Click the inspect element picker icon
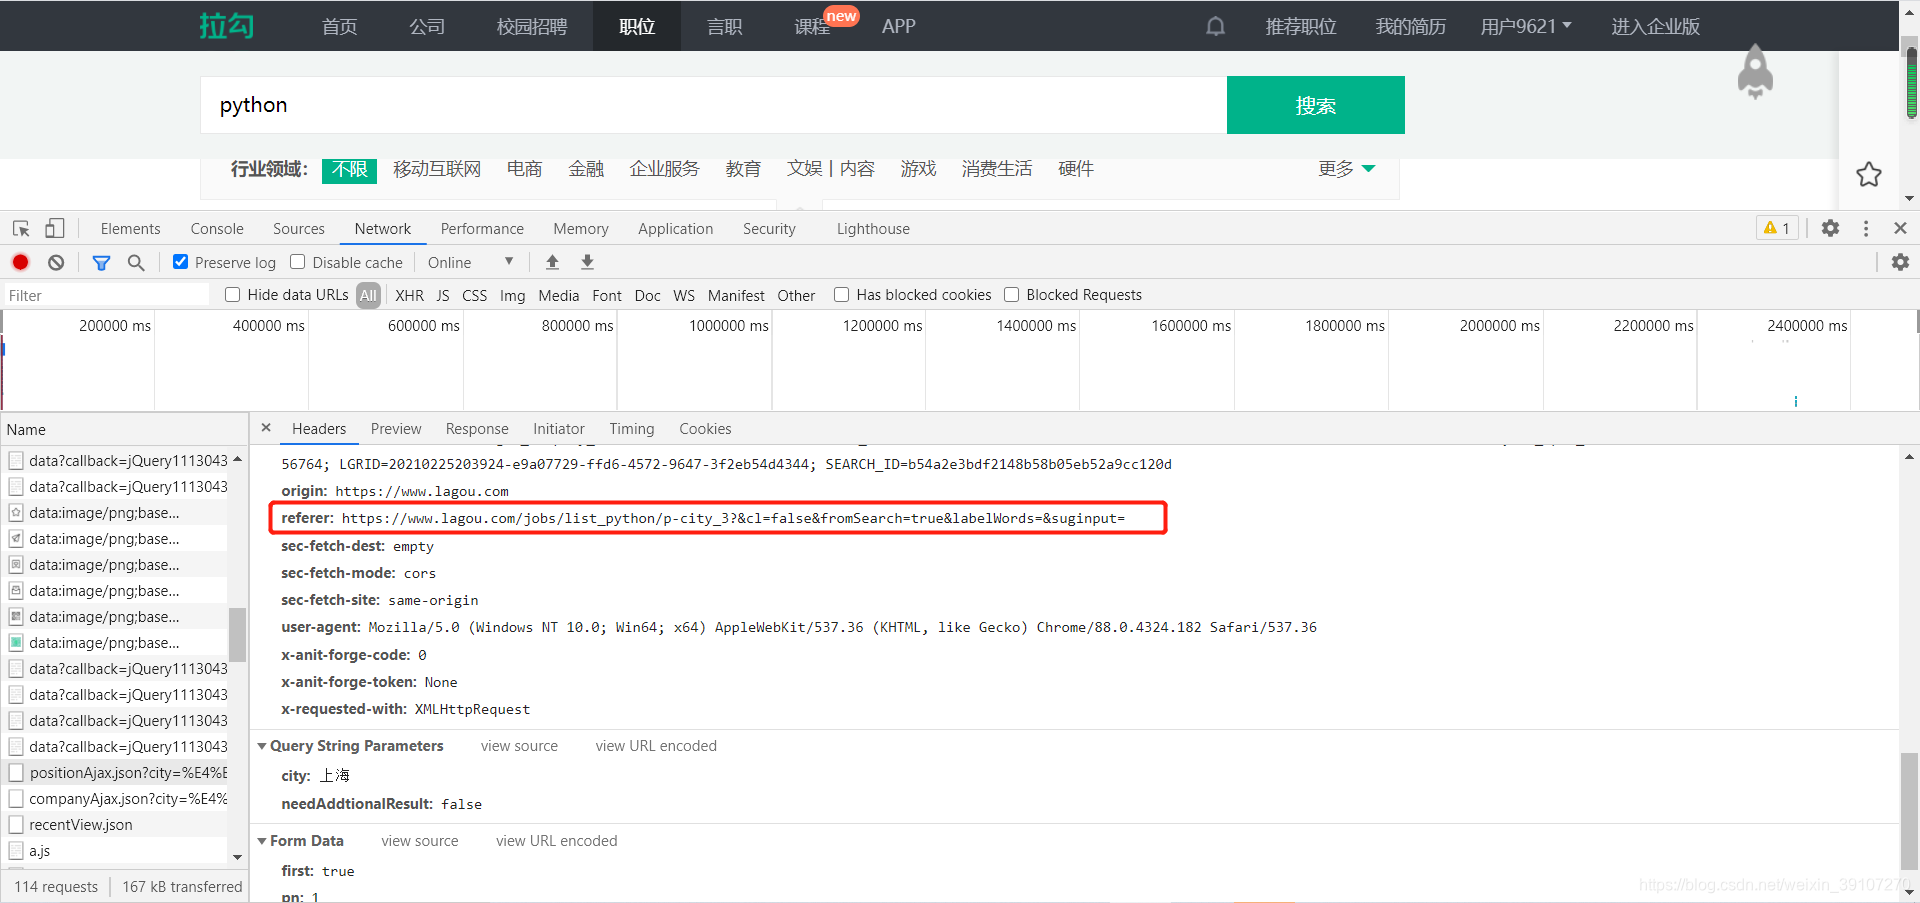The height and width of the screenshot is (903, 1920). click(x=21, y=228)
